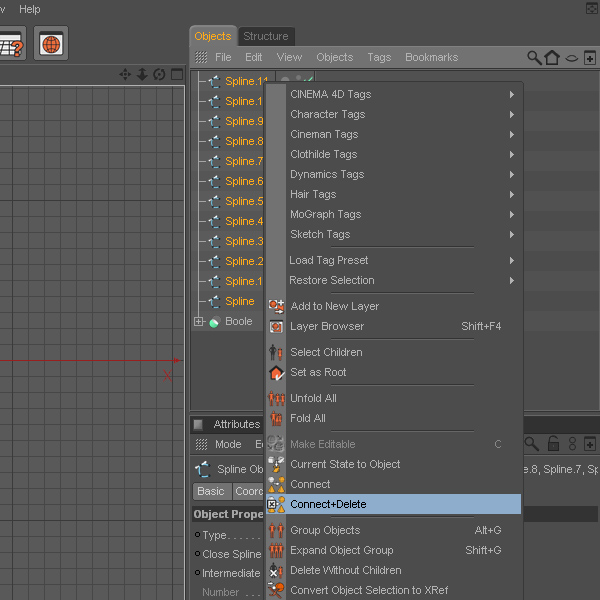Expand Clothilde Tags submenu arrow
This screenshot has height=600, width=600.
click(512, 155)
